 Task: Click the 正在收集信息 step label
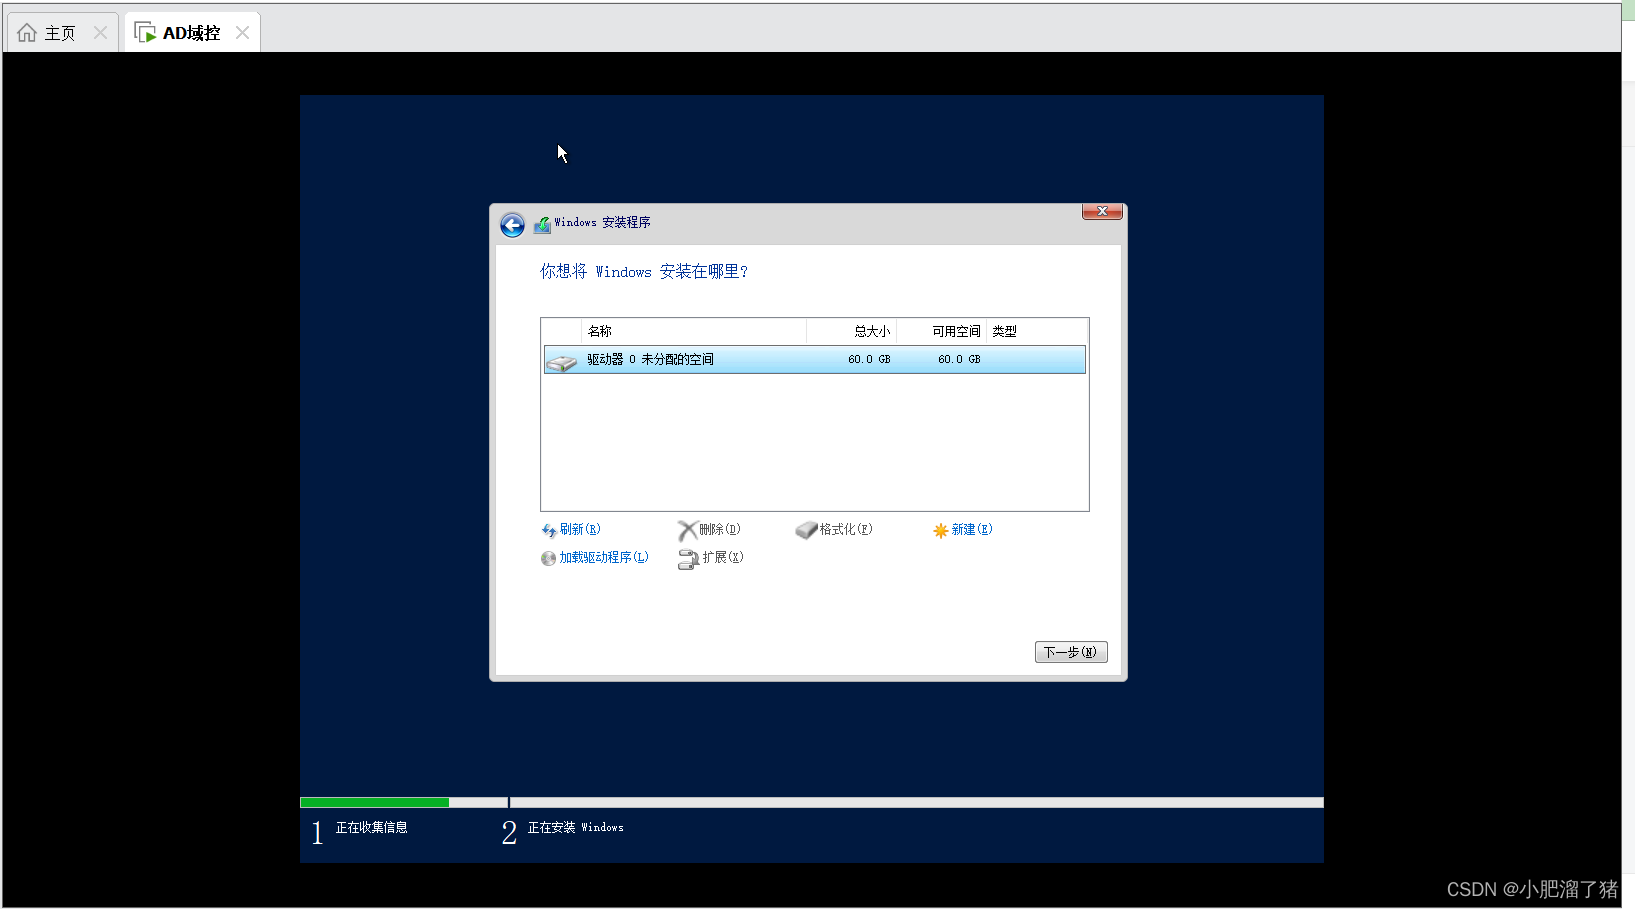point(371,828)
